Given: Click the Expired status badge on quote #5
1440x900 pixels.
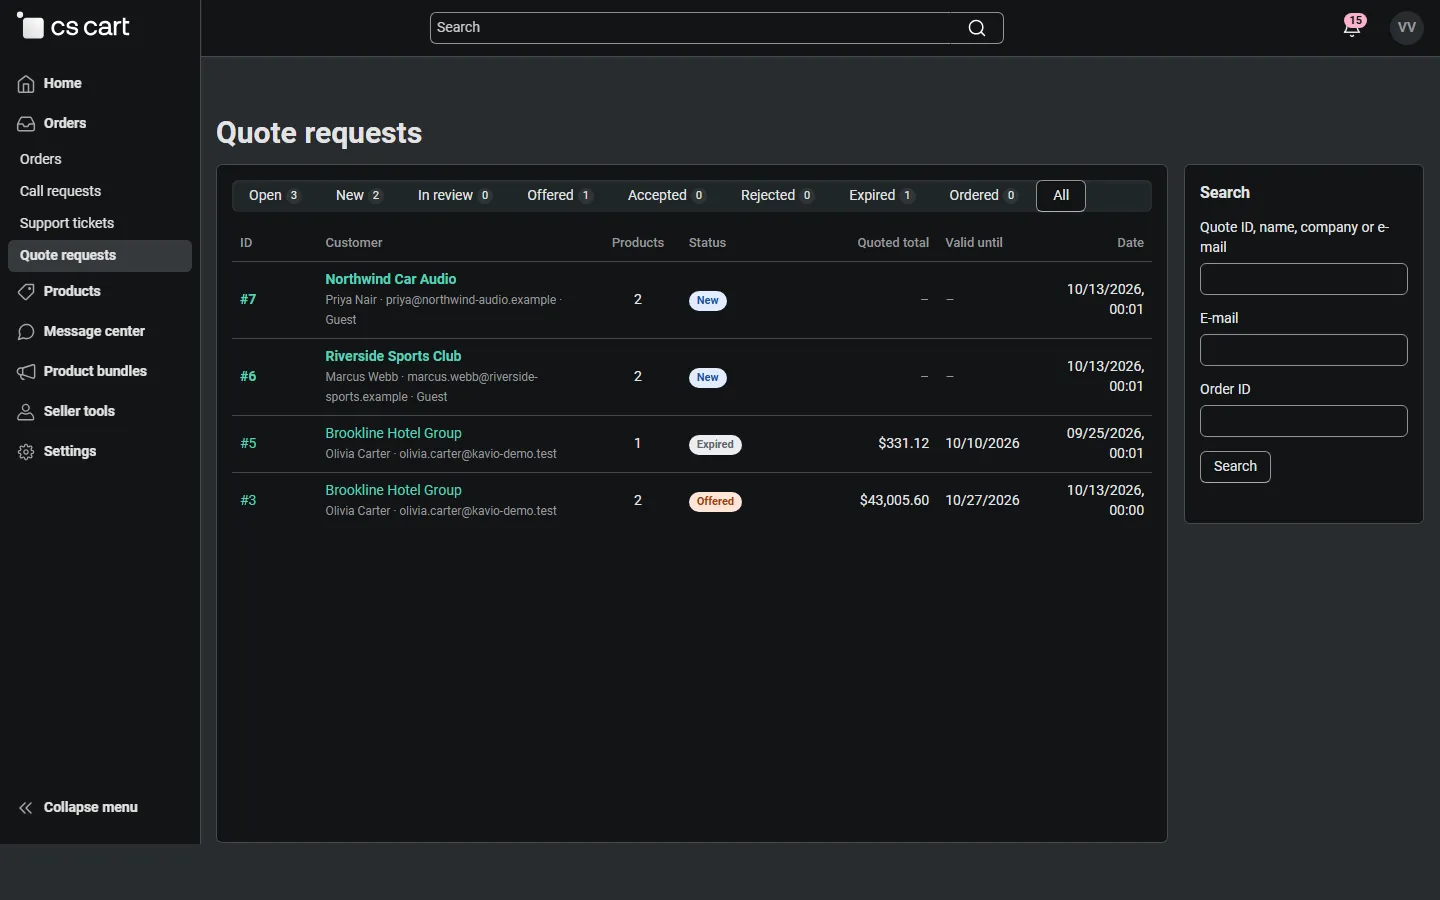Looking at the screenshot, I should coord(716,445).
